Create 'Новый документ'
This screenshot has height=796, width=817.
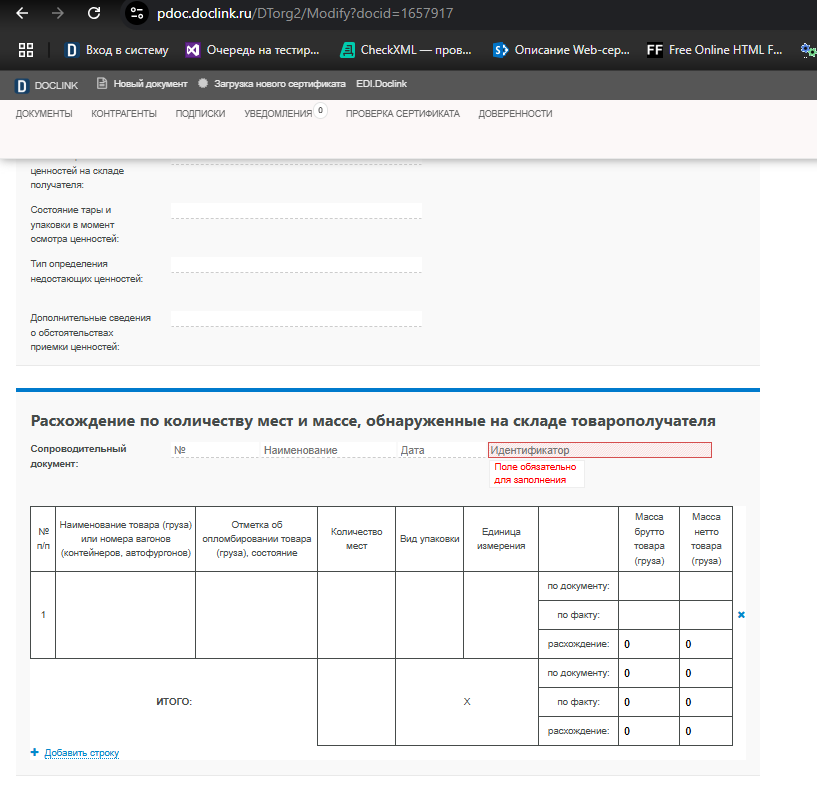[x=142, y=84]
